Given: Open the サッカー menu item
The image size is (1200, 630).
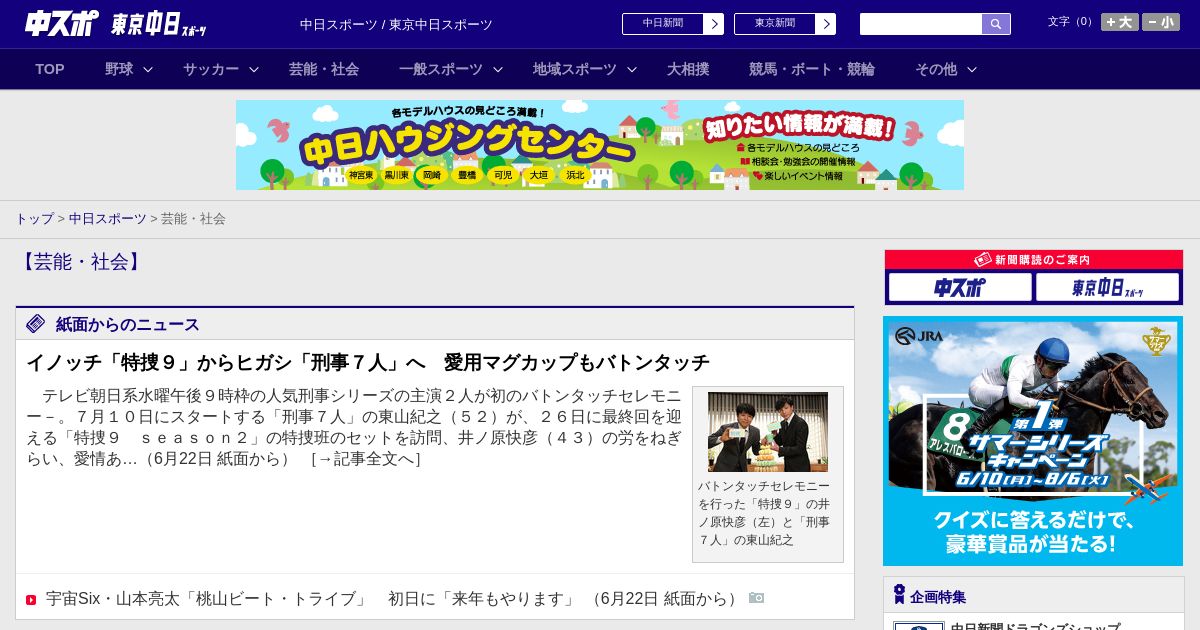Looking at the screenshot, I should [x=211, y=69].
